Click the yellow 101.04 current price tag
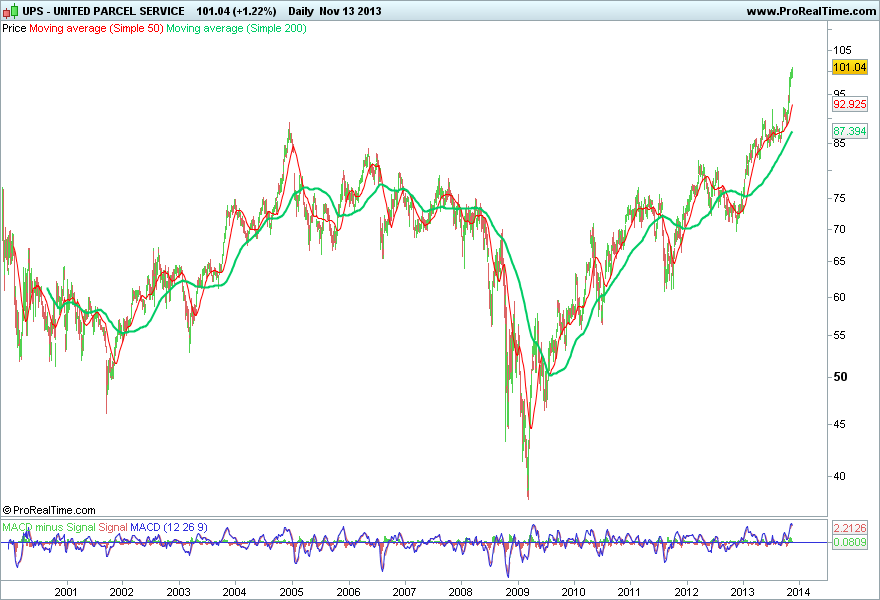The height and width of the screenshot is (600, 880). pyautogui.click(x=850, y=67)
